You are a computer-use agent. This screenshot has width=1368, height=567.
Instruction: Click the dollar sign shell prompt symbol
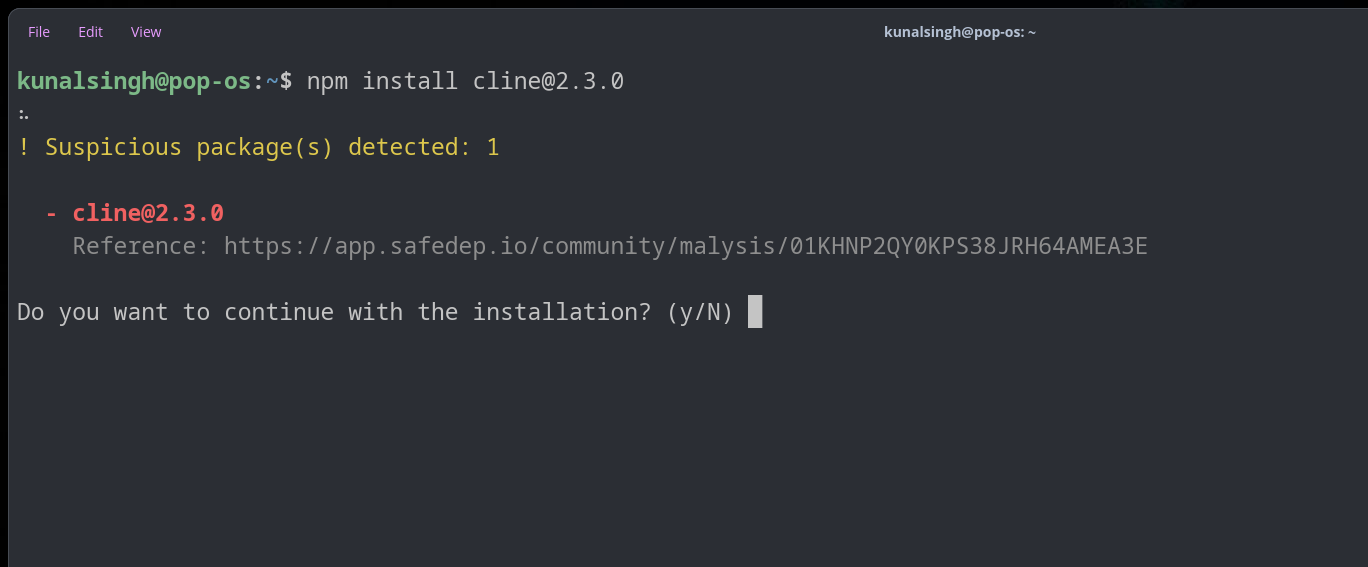tap(286, 81)
